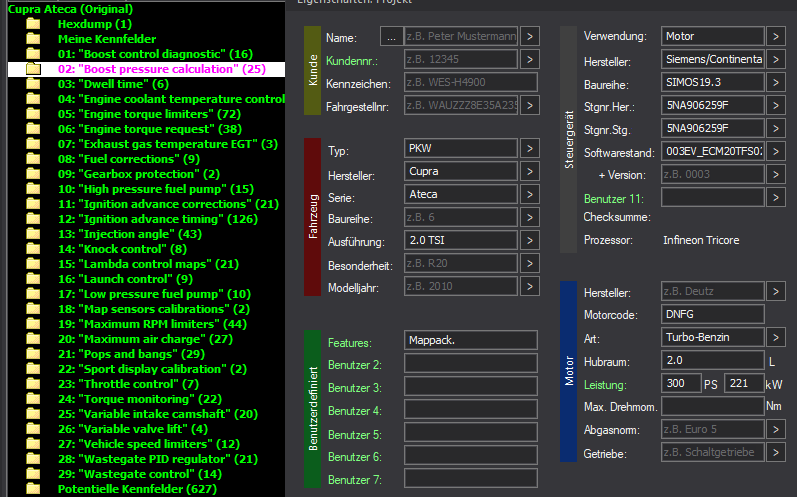
Task: Open the arrow list for Softwarestand
Action: 776,151
